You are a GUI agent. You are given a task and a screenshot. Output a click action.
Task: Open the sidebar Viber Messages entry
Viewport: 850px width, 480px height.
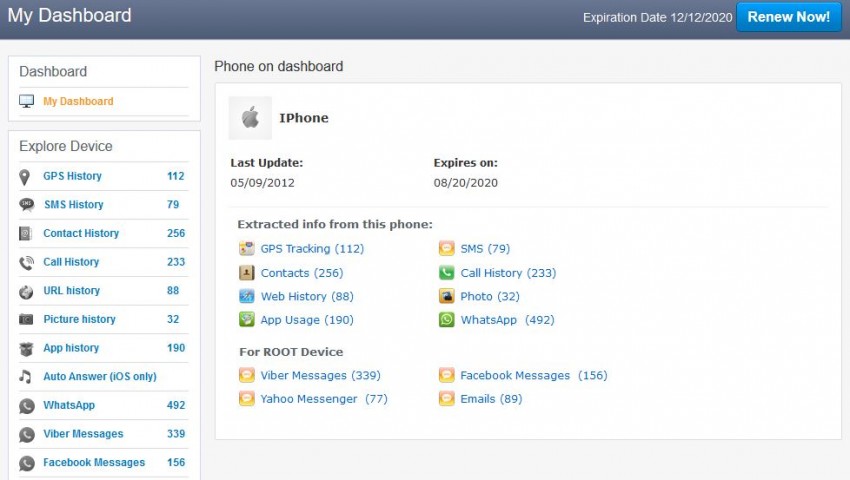(83, 434)
